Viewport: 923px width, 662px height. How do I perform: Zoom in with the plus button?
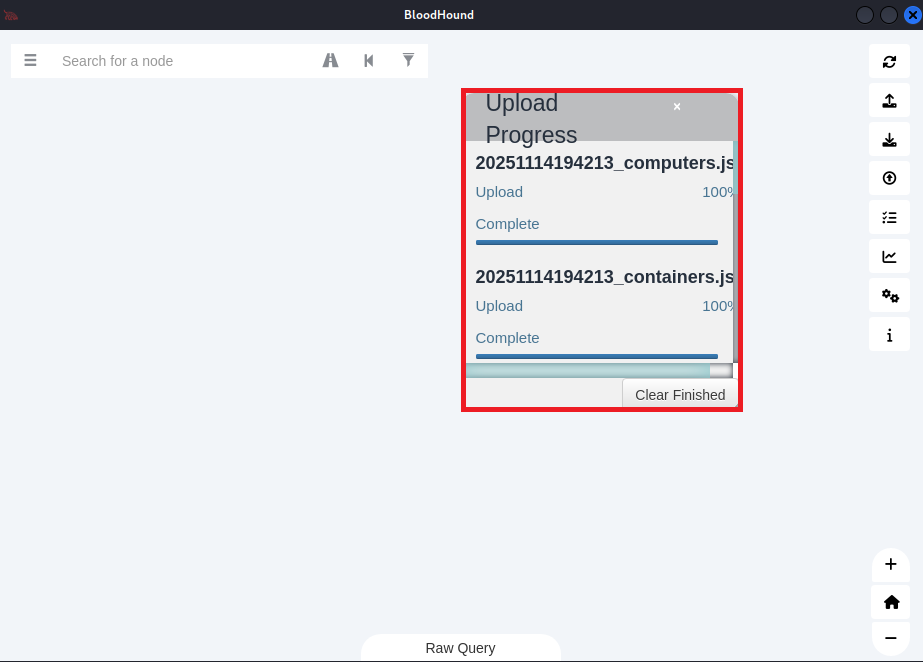pos(891,564)
